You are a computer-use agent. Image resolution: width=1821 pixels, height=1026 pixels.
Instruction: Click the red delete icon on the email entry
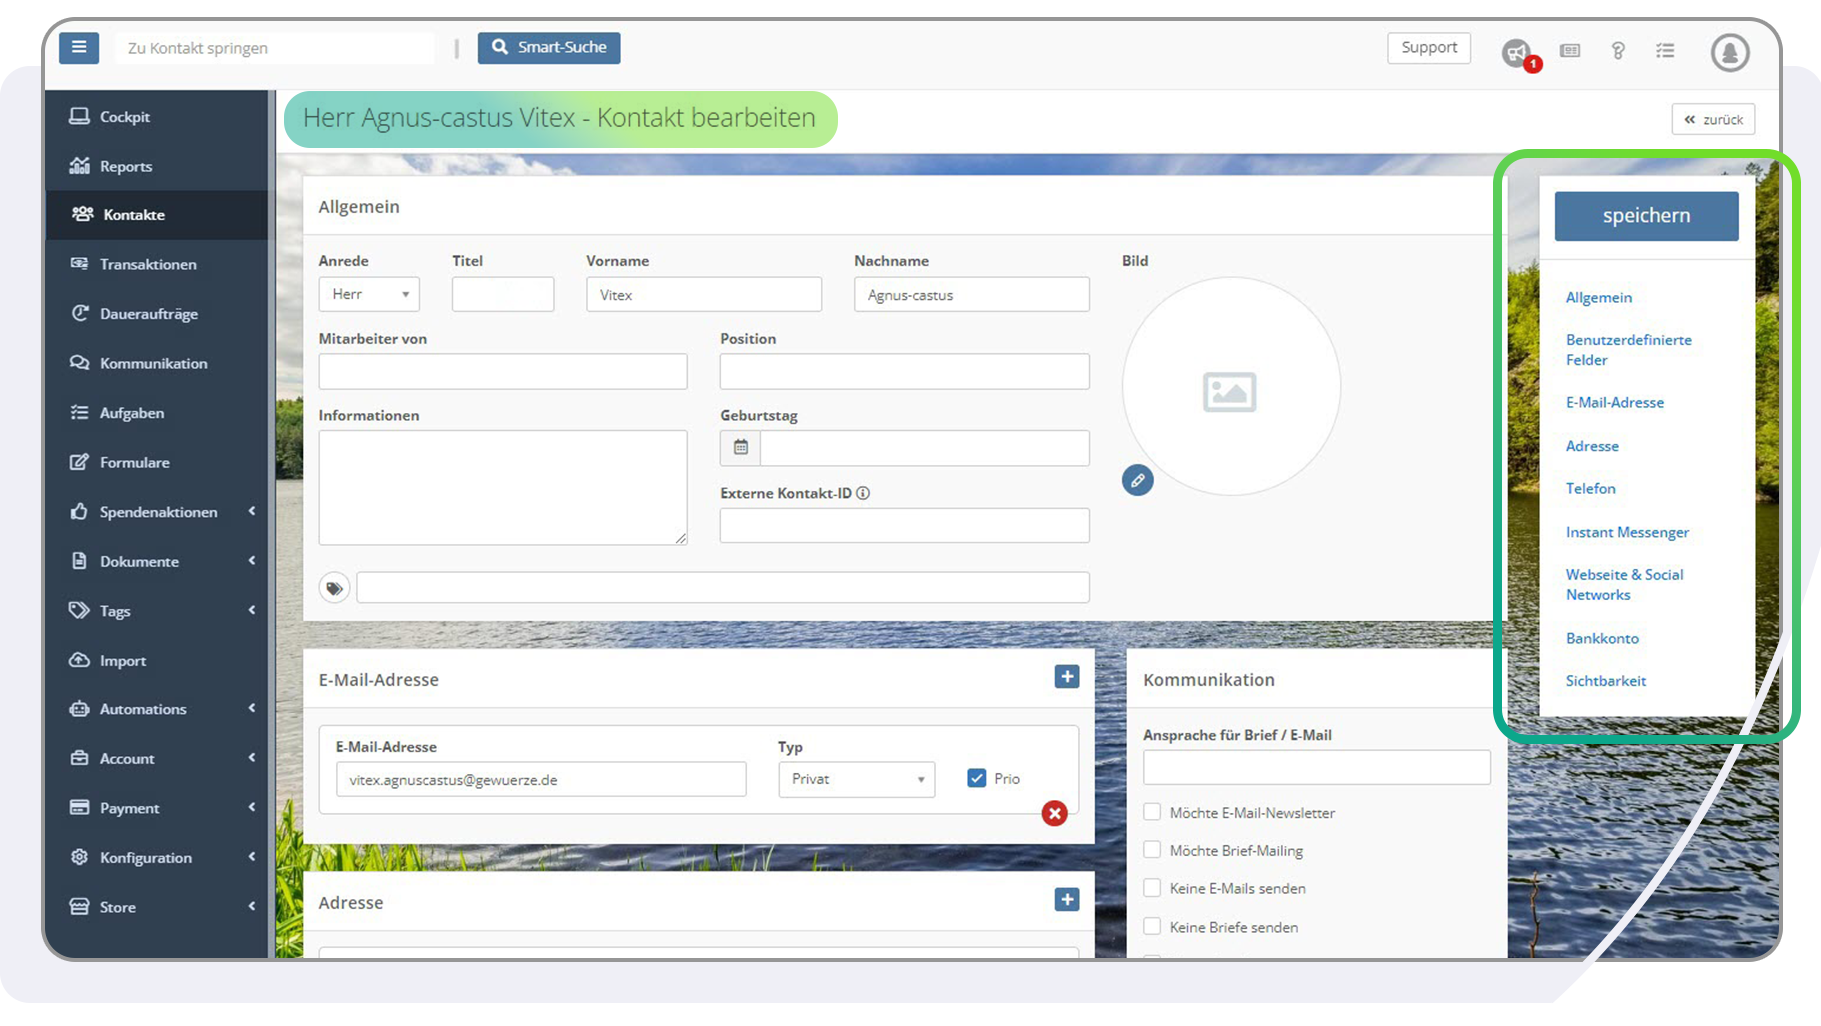(x=1054, y=813)
